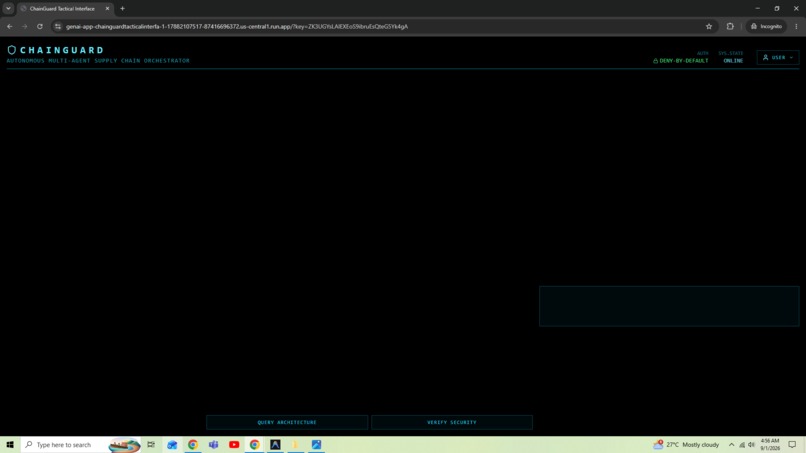Click the VERIFY SECURITY button
Screen dimensions: 806x453
click(452, 422)
